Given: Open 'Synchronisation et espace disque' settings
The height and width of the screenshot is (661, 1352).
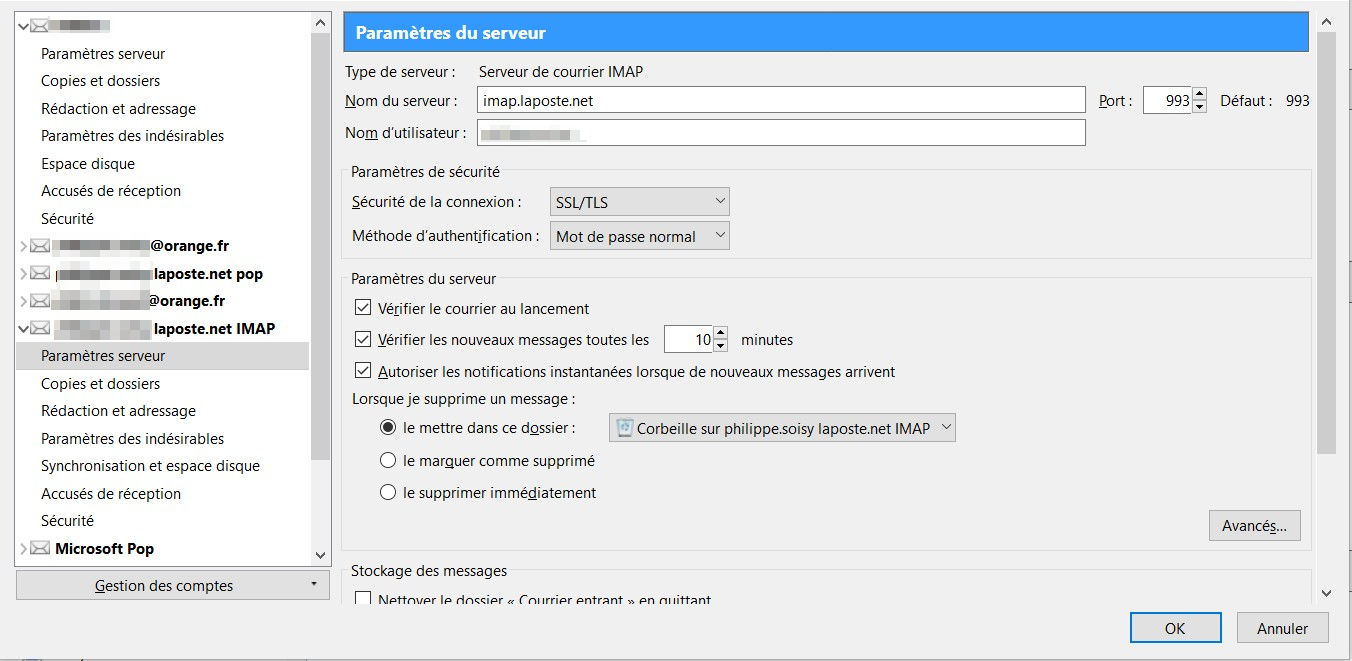Looking at the screenshot, I should pyautogui.click(x=150, y=465).
